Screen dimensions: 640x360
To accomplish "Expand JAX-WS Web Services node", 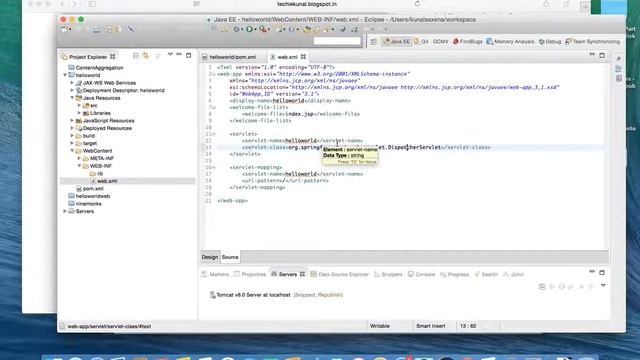I will coord(72,83).
